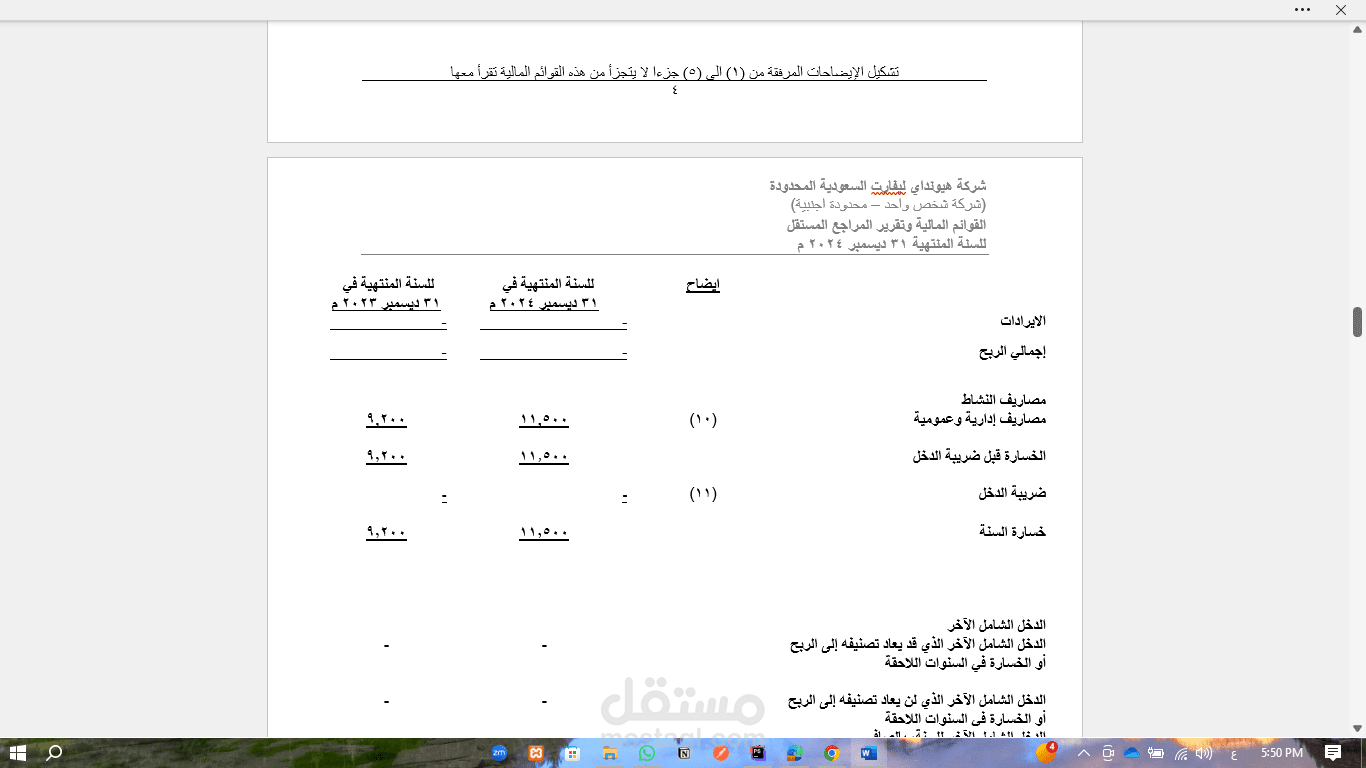This screenshot has width=1366, height=768.
Task: Open File Explorer from the taskbar
Action: (609, 752)
